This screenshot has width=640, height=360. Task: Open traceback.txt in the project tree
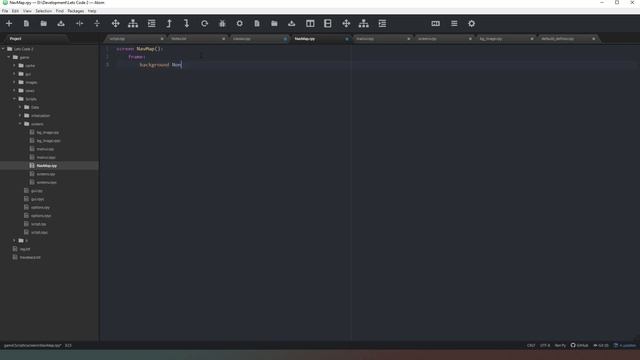(30, 257)
